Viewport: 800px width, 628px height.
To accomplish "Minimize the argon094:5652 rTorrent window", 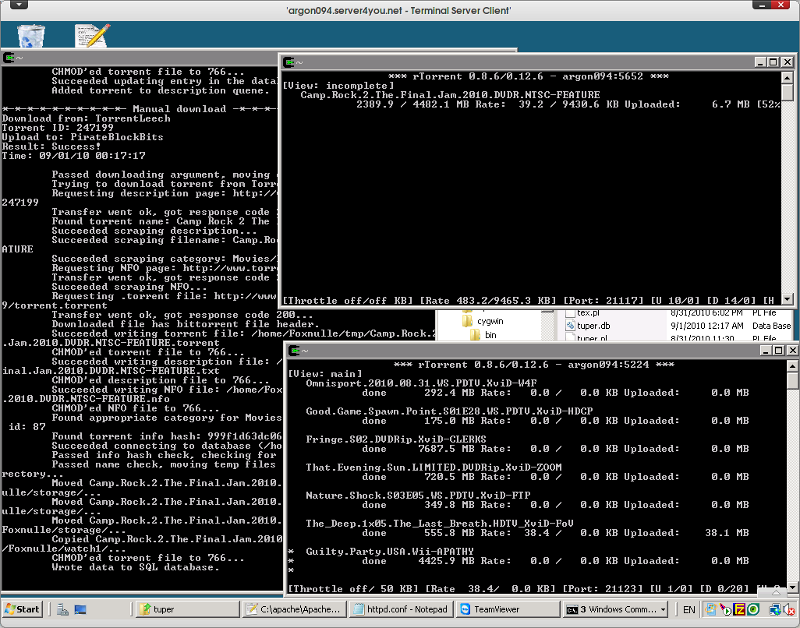I will [760, 62].
